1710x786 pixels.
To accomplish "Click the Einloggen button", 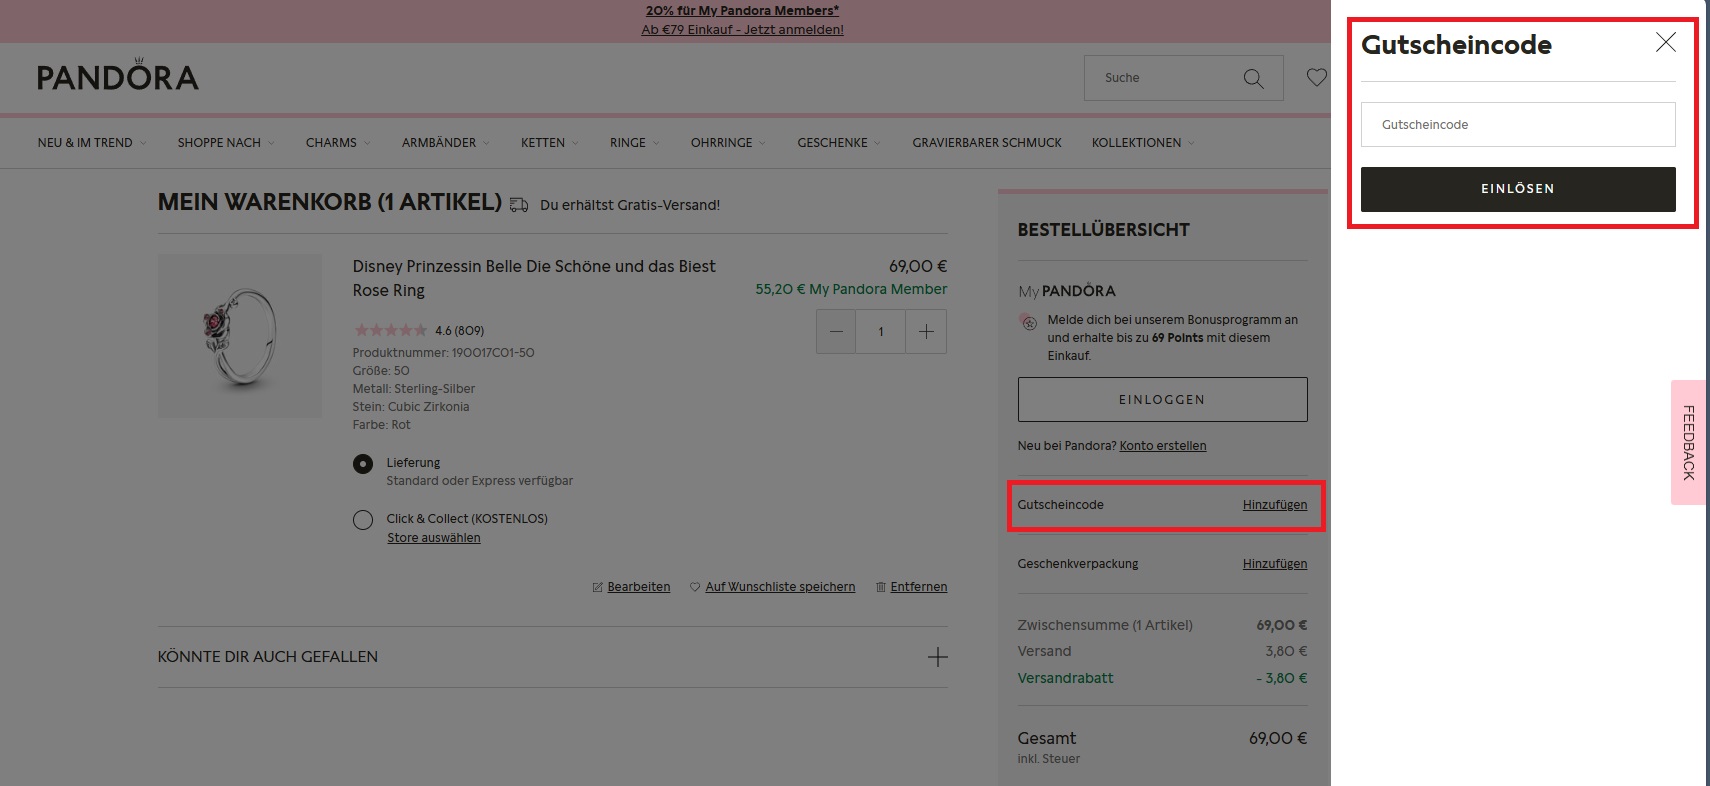I will coord(1162,399).
